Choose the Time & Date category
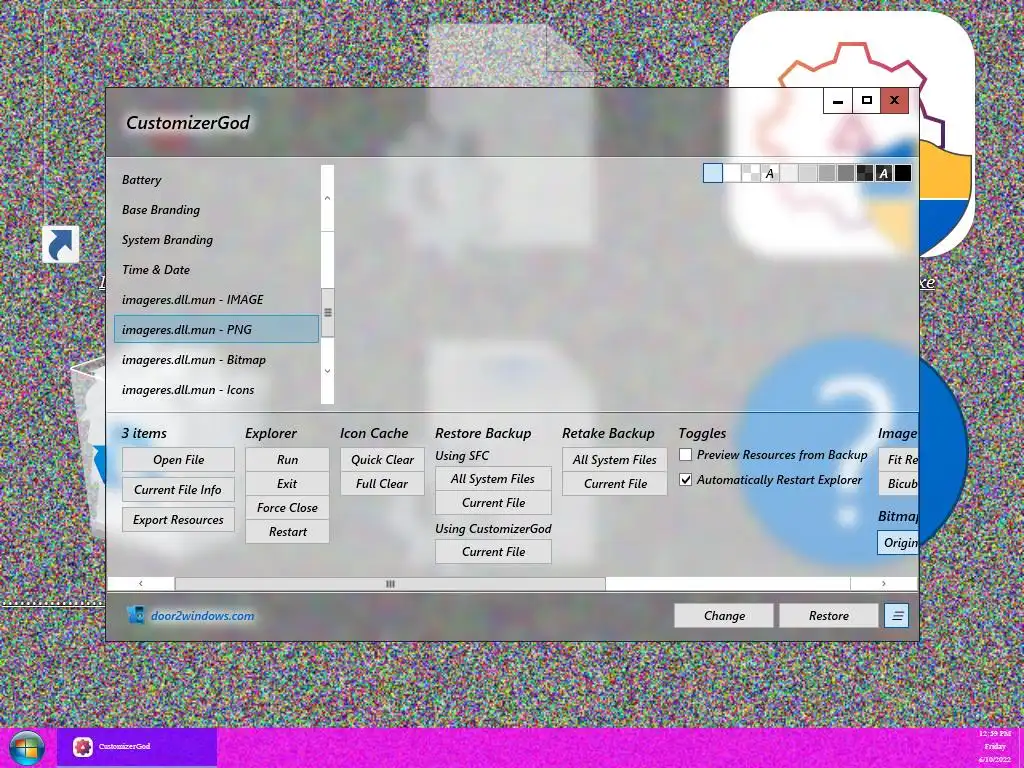The image size is (1024, 768). (x=216, y=270)
